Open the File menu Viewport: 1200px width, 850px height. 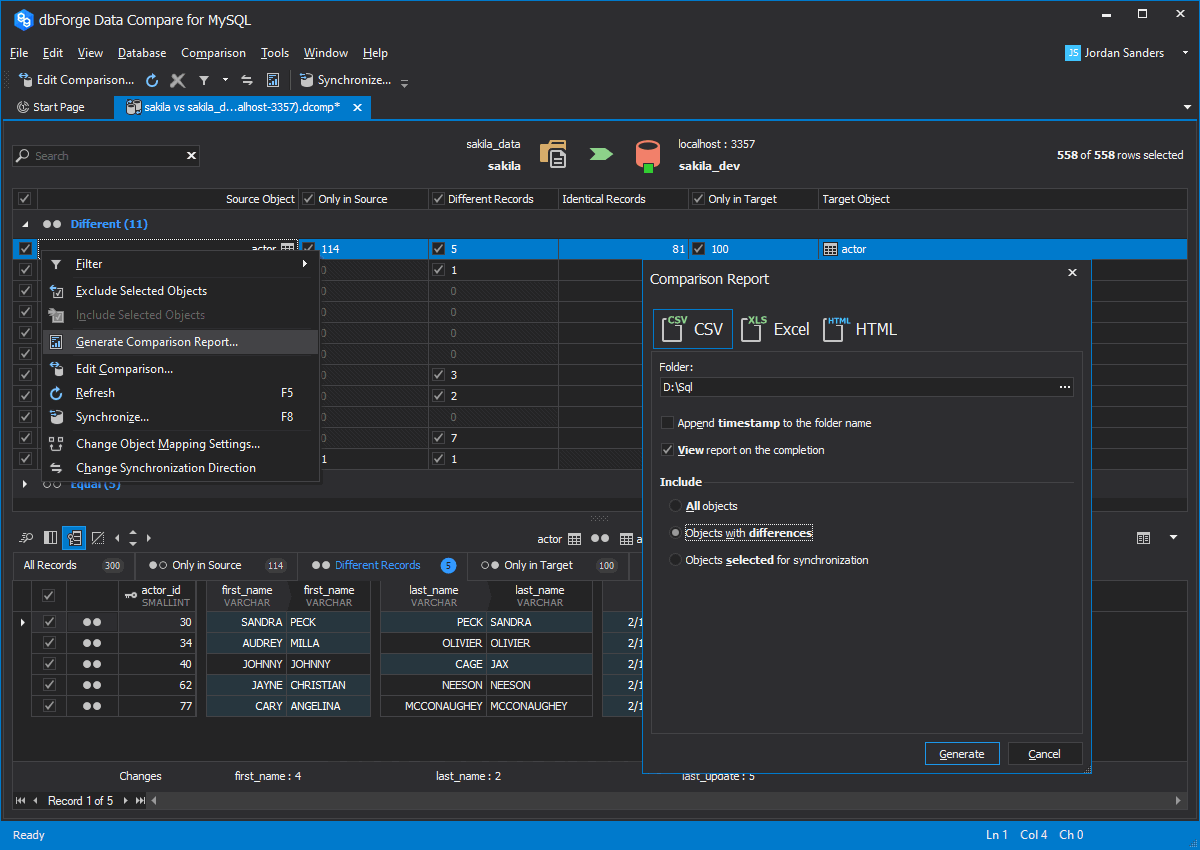19,53
